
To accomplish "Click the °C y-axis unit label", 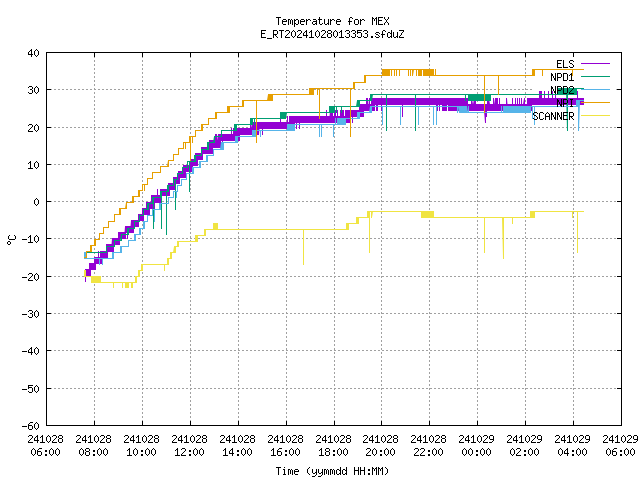I will (x=11, y=240).
